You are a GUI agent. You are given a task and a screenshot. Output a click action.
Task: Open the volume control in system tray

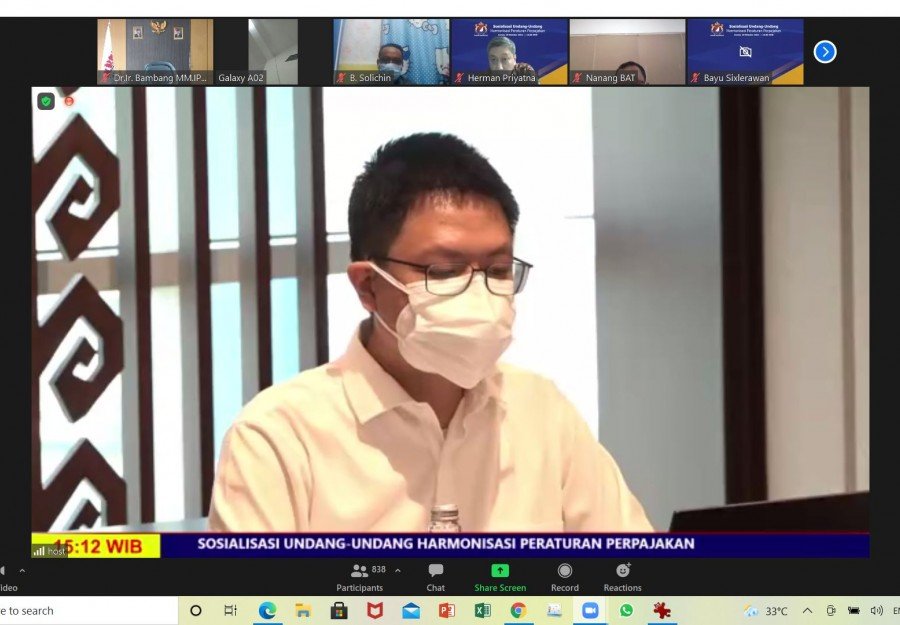[x=876, y=611]
